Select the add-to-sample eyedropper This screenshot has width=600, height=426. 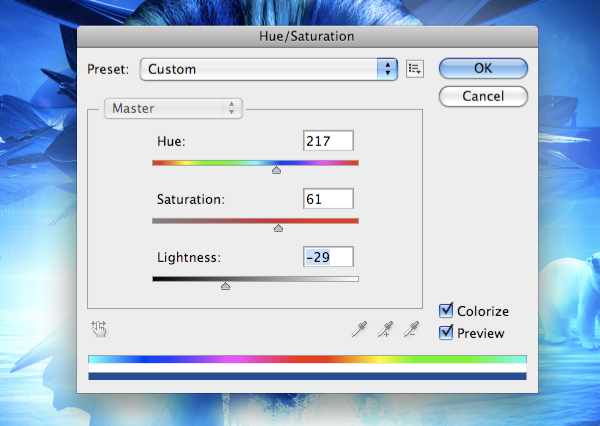(x=385, y=329)
